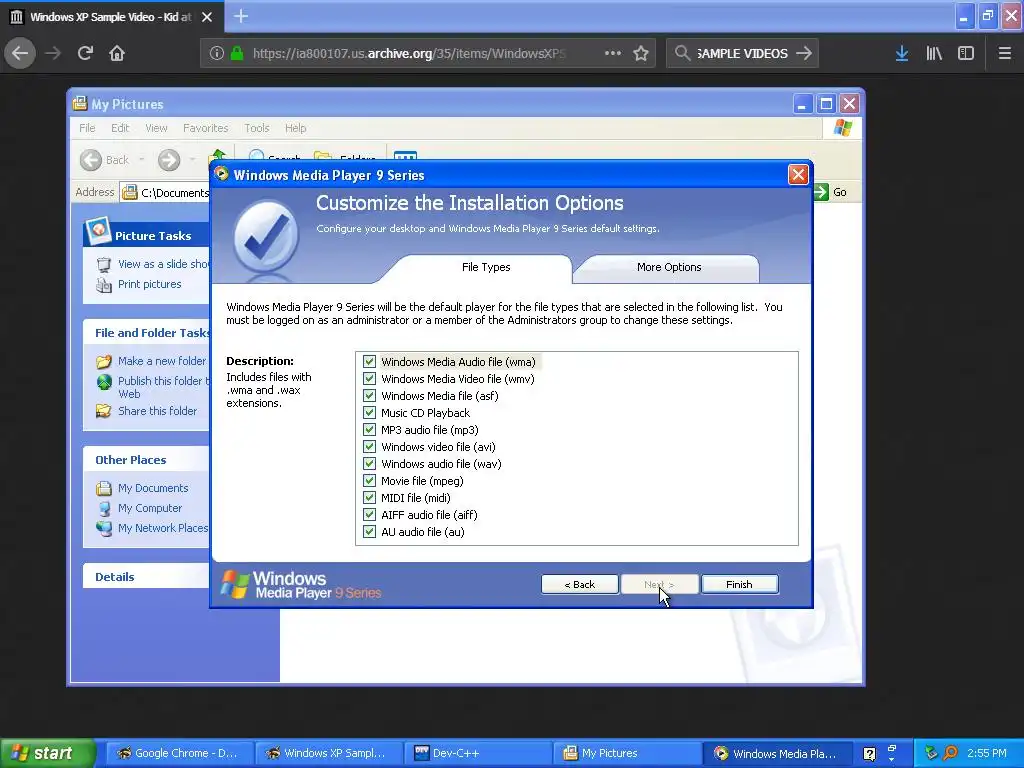Open Back button history dropdown in My Pictures
The image size is (1024, 768).
tap(142, 160)
